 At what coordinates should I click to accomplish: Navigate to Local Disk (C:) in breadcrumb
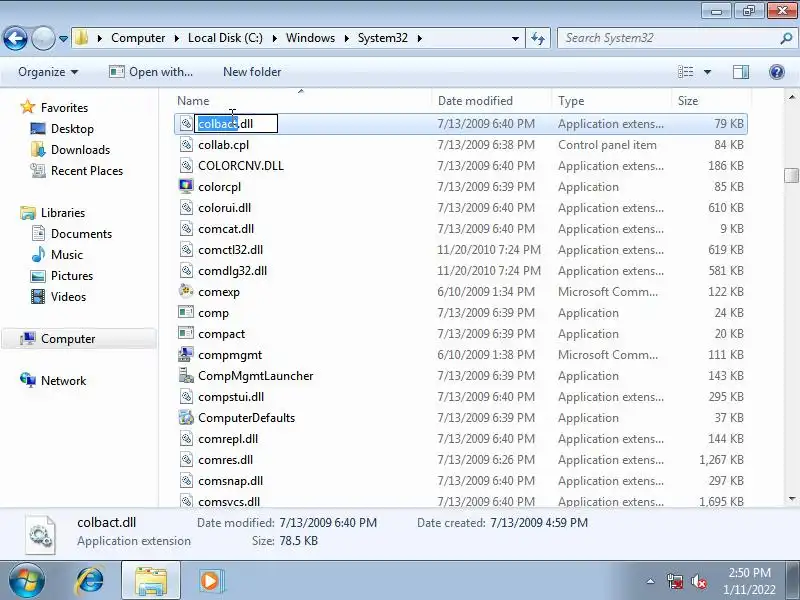pos(225,38)
